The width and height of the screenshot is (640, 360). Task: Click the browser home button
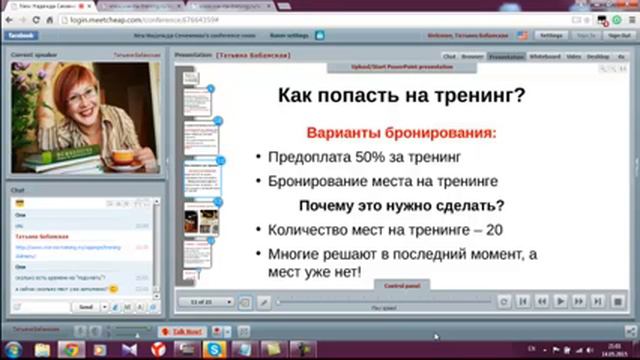tap(49, 20)
